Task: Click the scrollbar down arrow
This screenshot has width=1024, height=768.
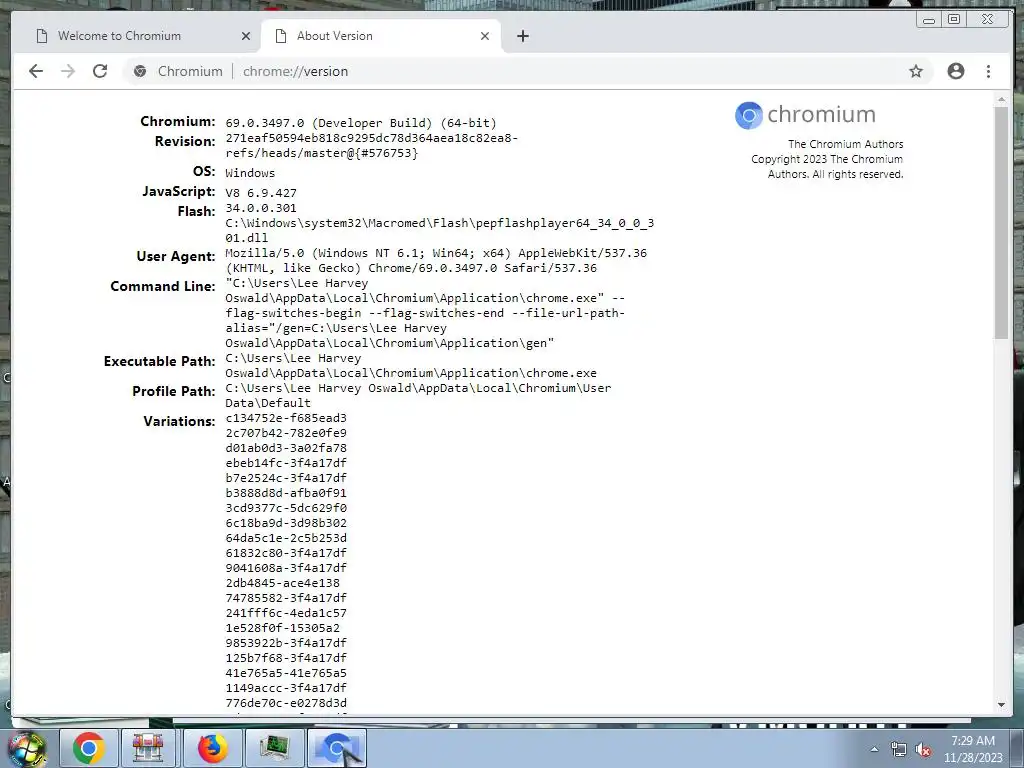Action: pyautogui.click(x=1001, y=705)
